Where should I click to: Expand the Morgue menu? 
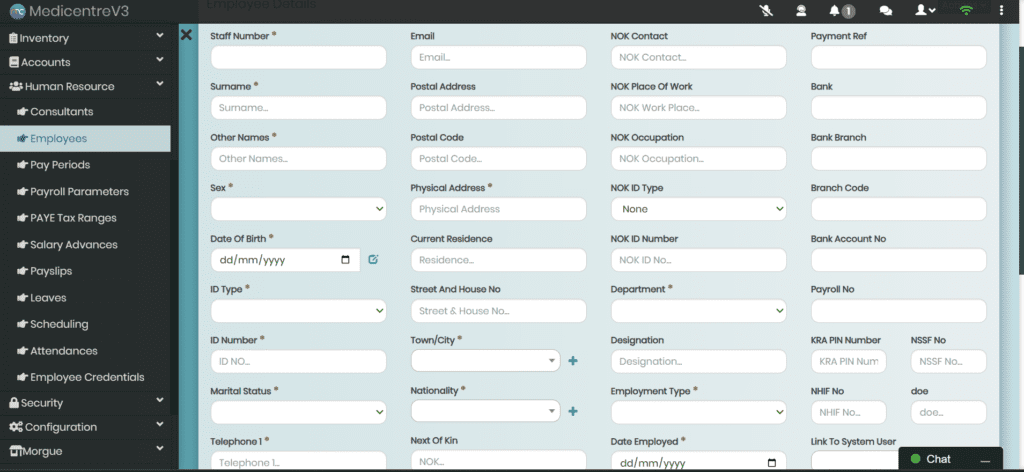point(85,451)
